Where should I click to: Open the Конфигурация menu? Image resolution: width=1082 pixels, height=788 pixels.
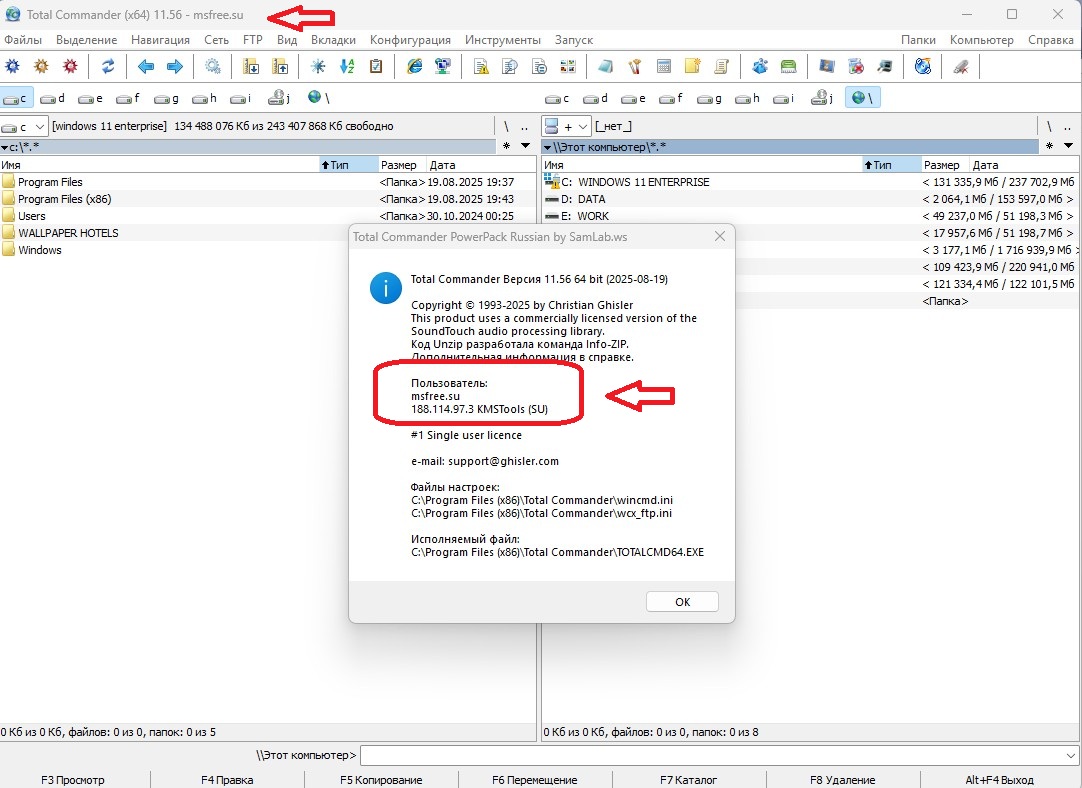pyautogui.click(x=410, y=40)
